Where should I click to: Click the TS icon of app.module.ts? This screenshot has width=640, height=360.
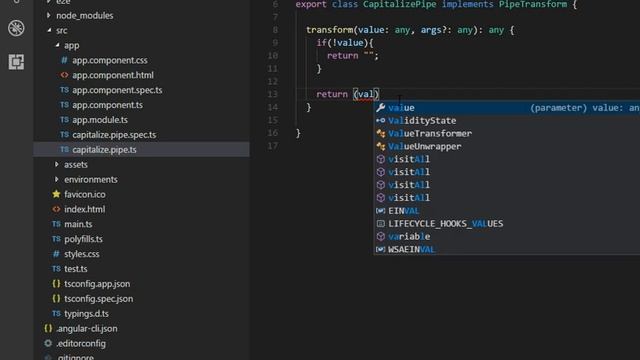coord(64,120)
